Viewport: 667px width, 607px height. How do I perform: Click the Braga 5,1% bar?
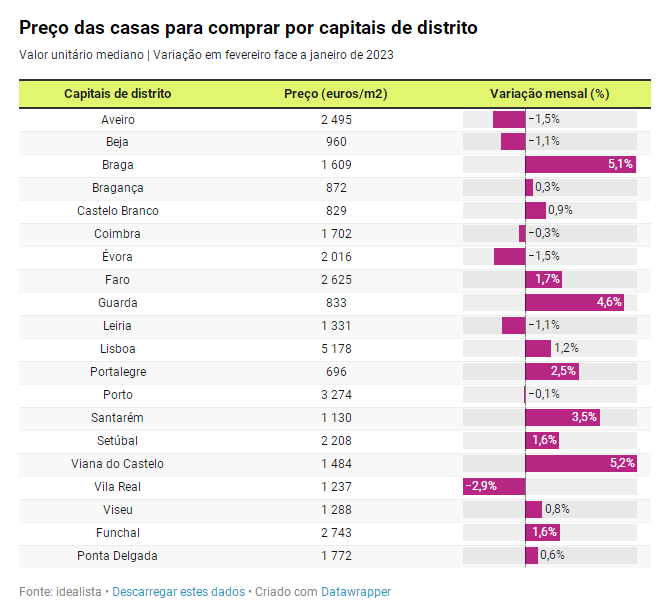pyautogui.click(x=580, y=165)
